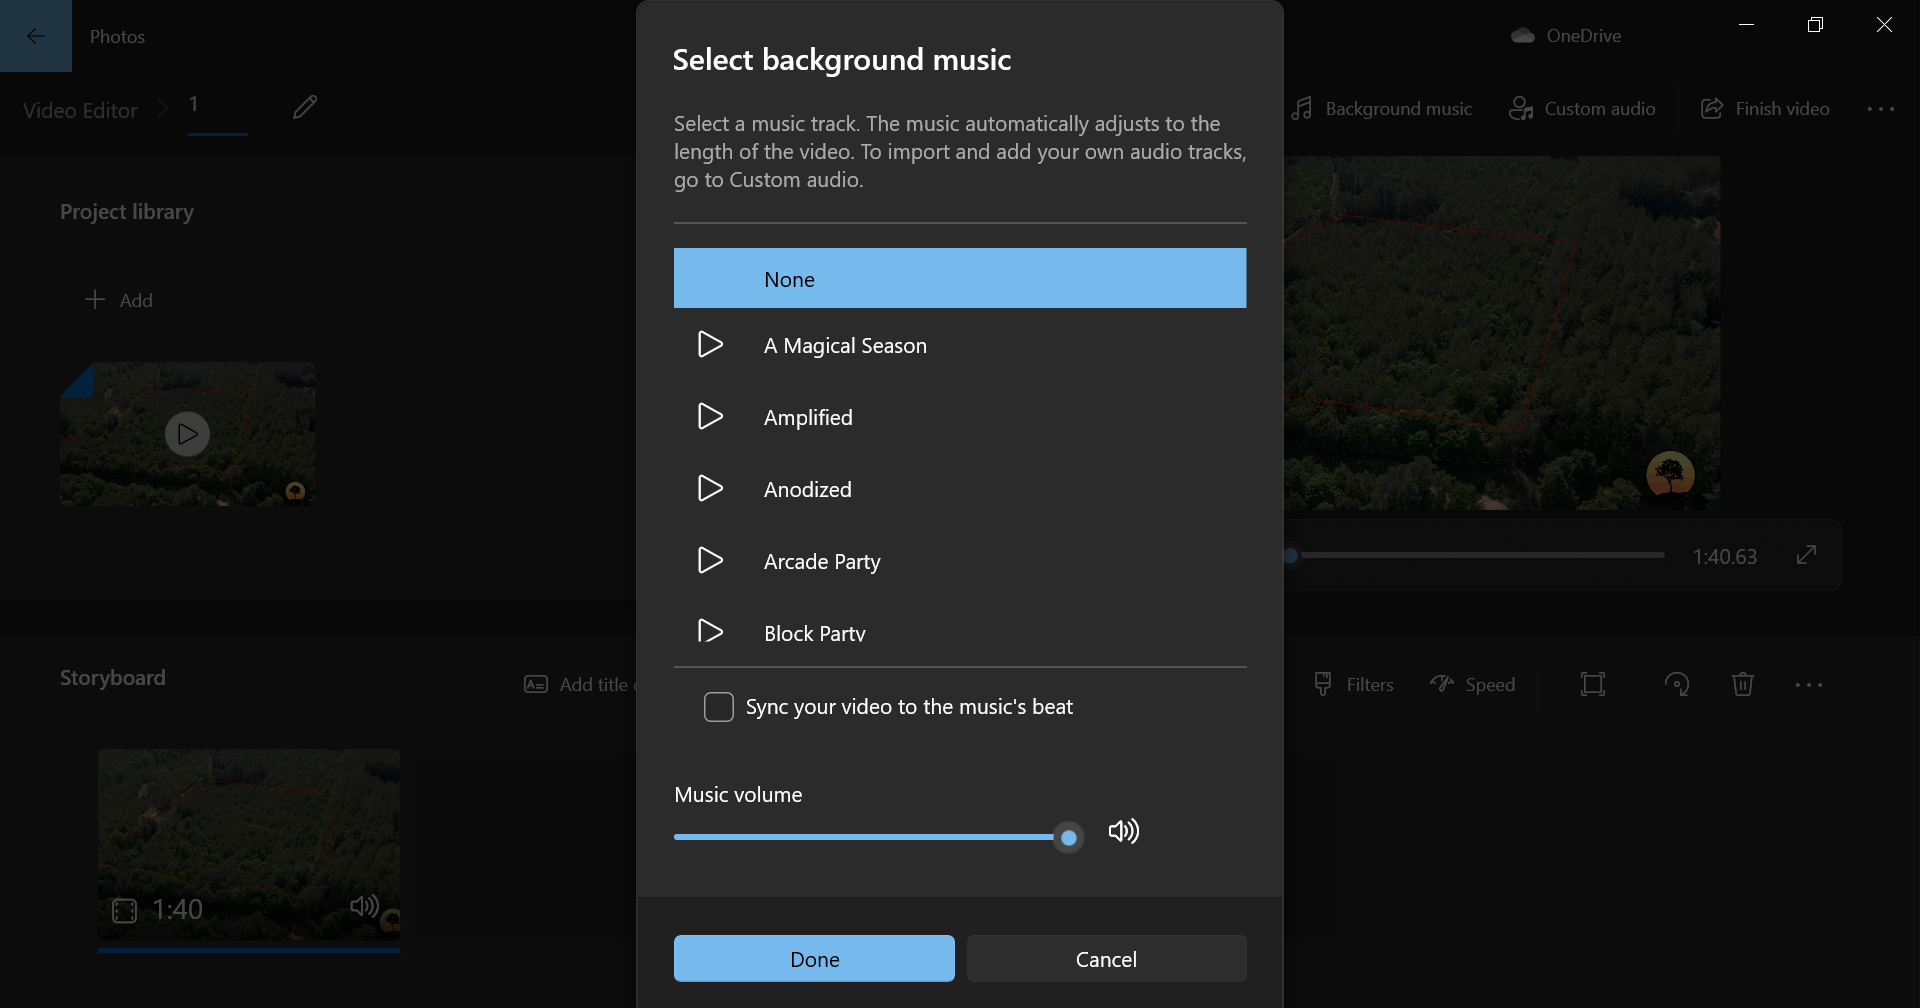Preview the Amplified music track
Screen dimensions: 1920x1008
tap(710, 417)
